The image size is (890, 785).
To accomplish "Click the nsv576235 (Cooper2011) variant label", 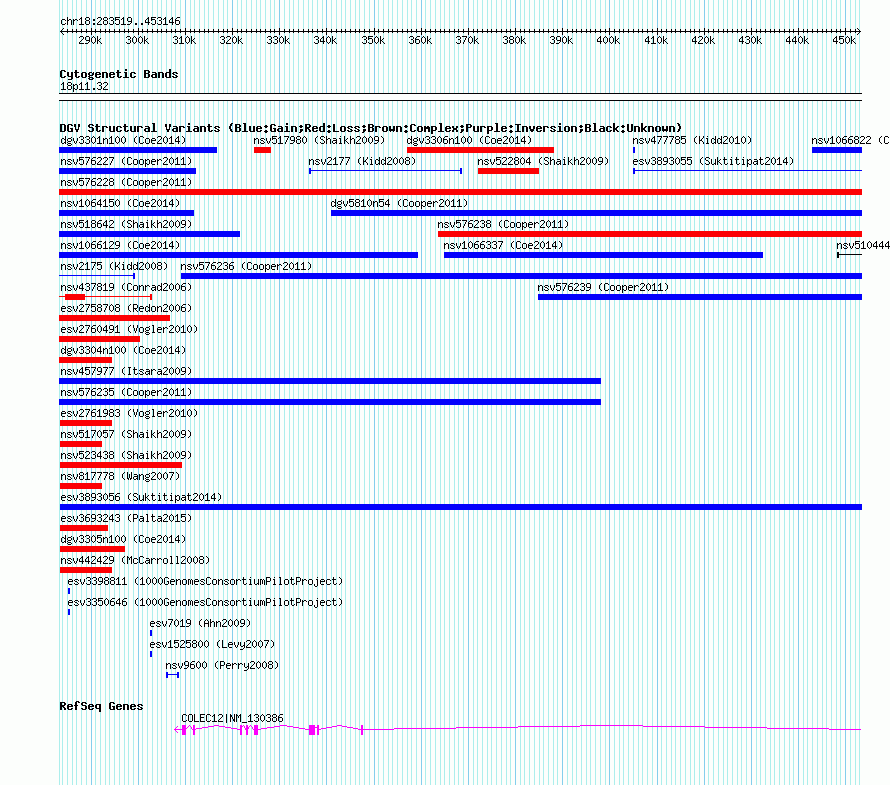I will [x=127, y=392].
